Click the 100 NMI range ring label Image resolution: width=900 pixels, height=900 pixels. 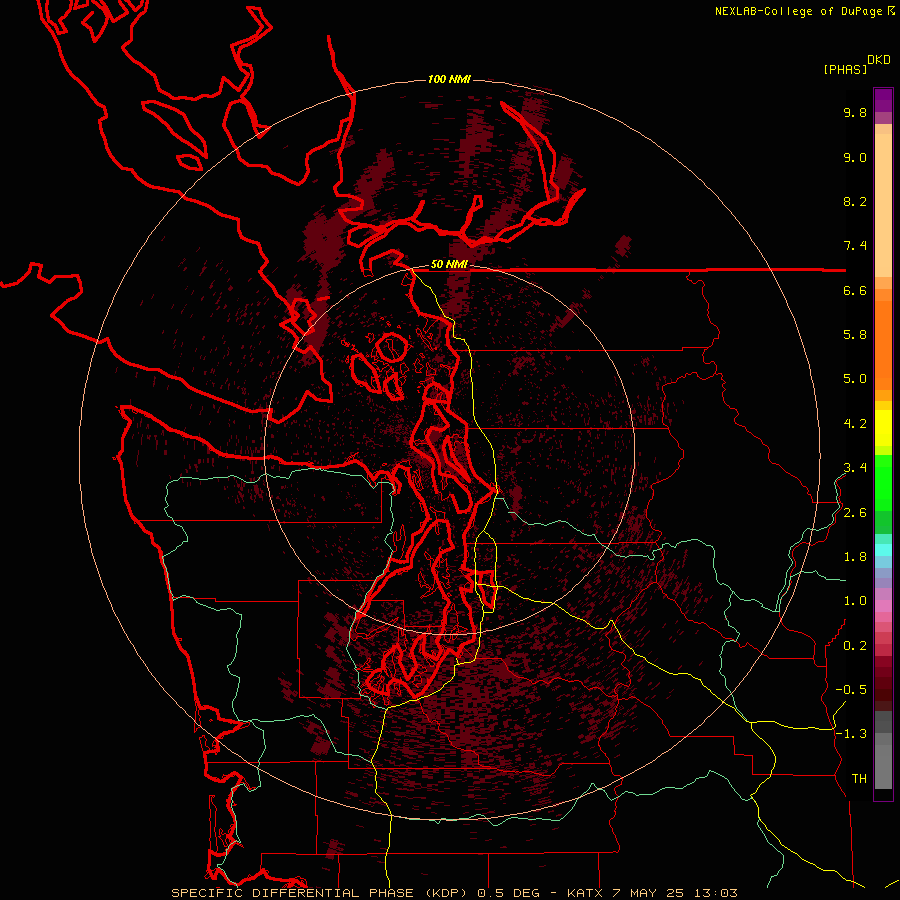tap(449, 79)
